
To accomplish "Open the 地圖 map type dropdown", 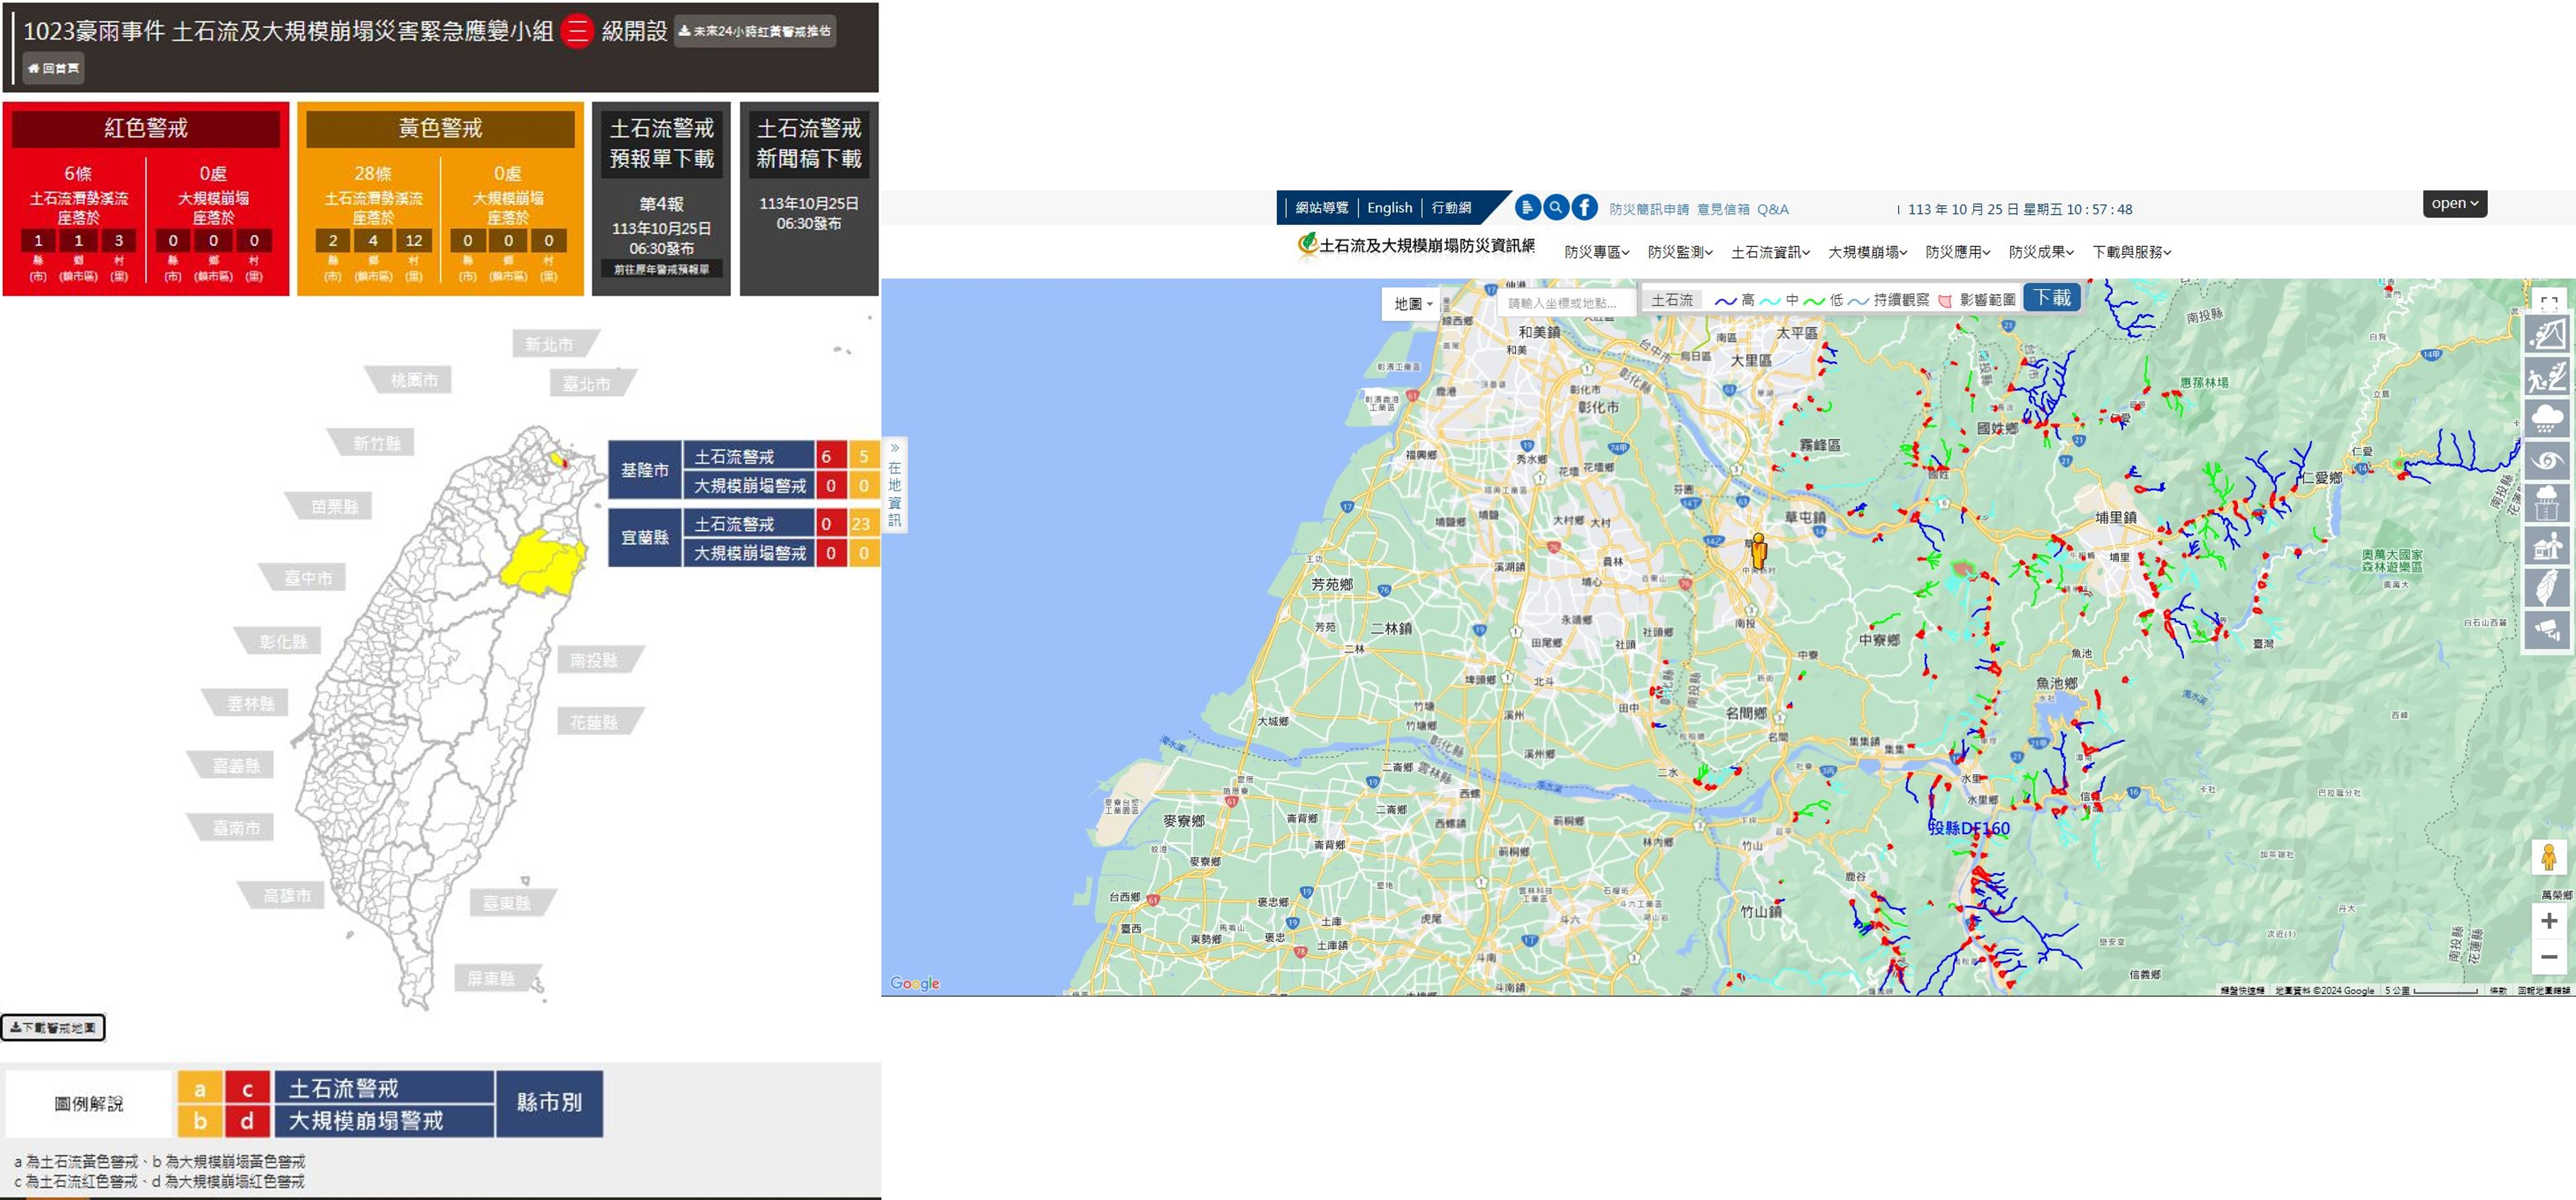I will [1412, 303].
